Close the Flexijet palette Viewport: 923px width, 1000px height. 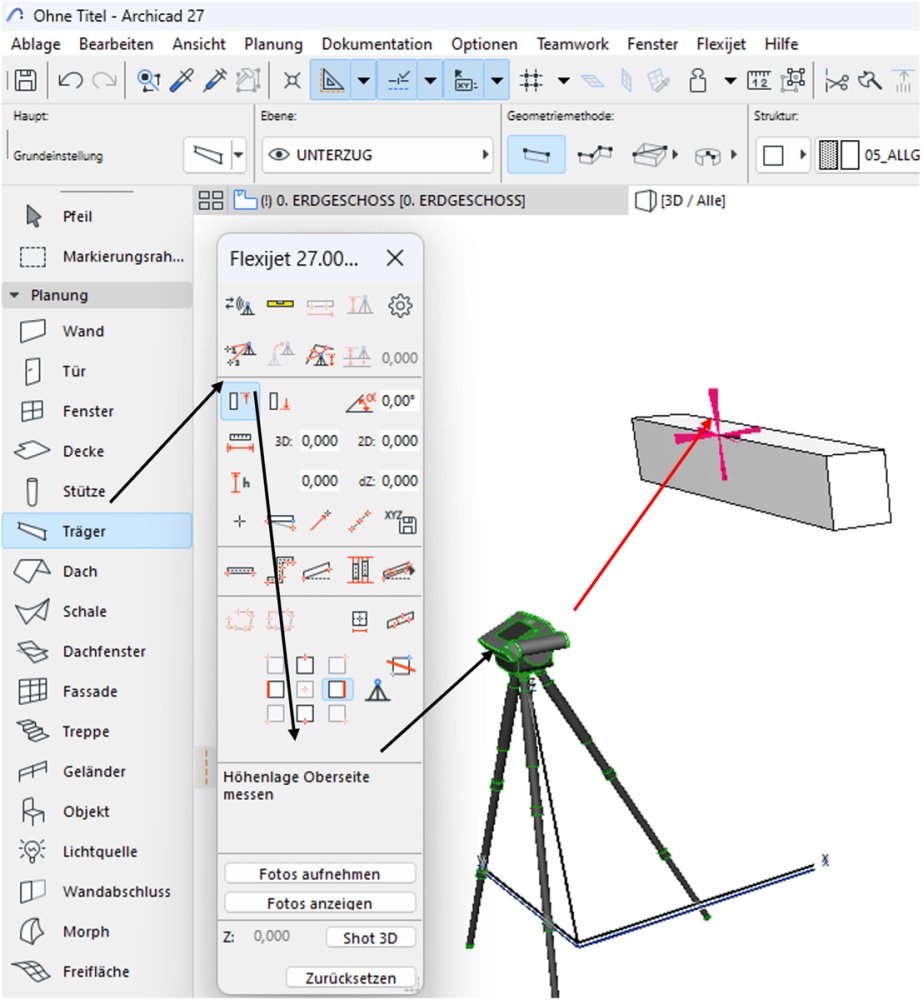[395, 258]
